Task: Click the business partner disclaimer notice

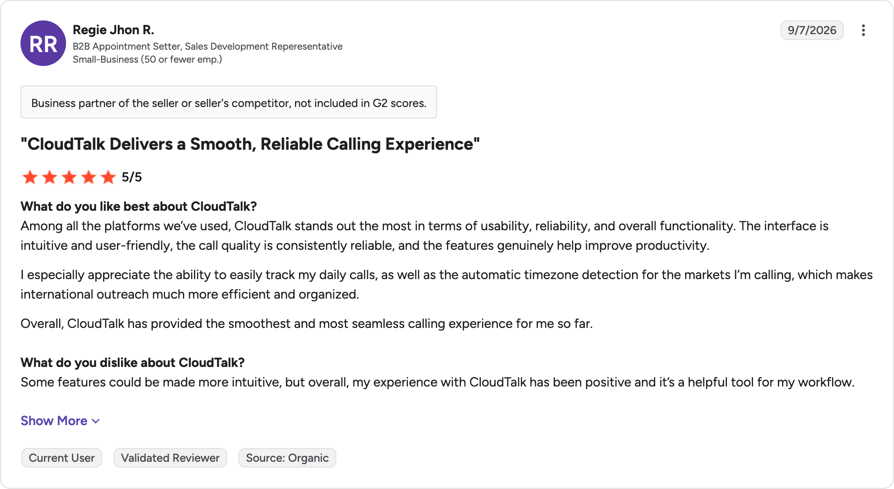Action: tap(229, 103)
